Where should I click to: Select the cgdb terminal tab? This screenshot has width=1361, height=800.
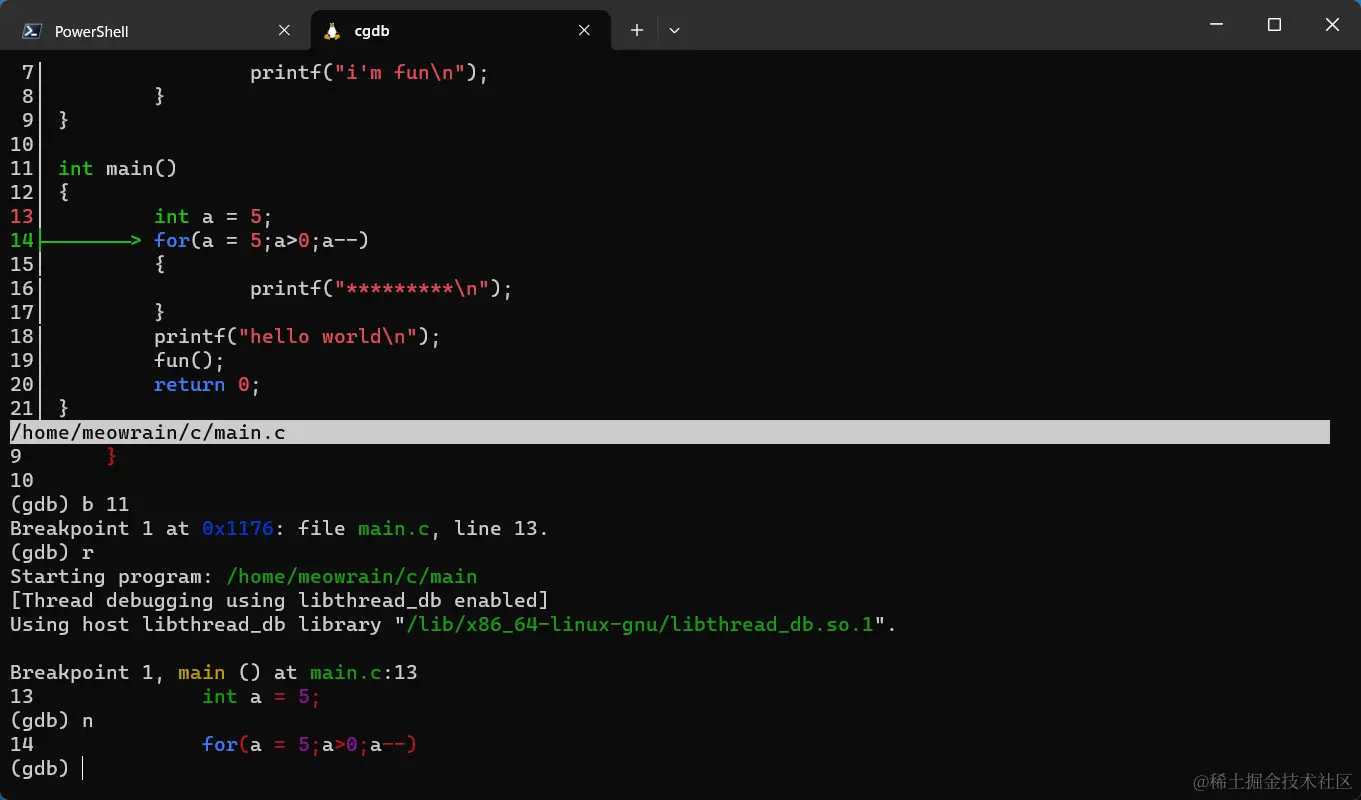pos(460,30)
